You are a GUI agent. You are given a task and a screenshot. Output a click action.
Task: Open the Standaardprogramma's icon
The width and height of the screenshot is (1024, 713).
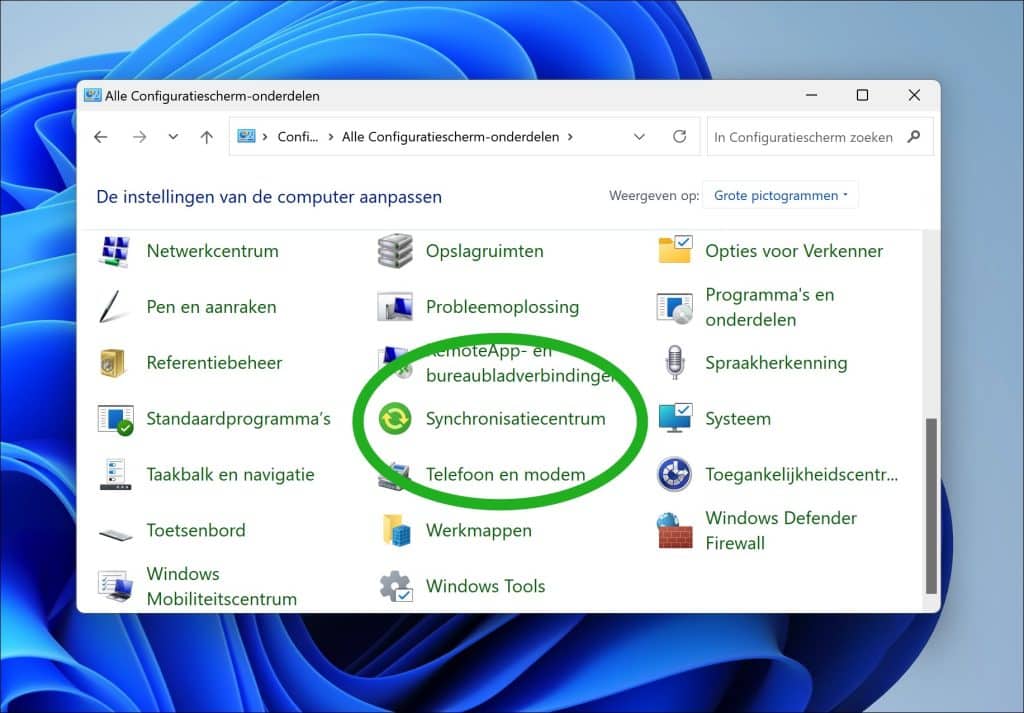[x=116, y=419]
